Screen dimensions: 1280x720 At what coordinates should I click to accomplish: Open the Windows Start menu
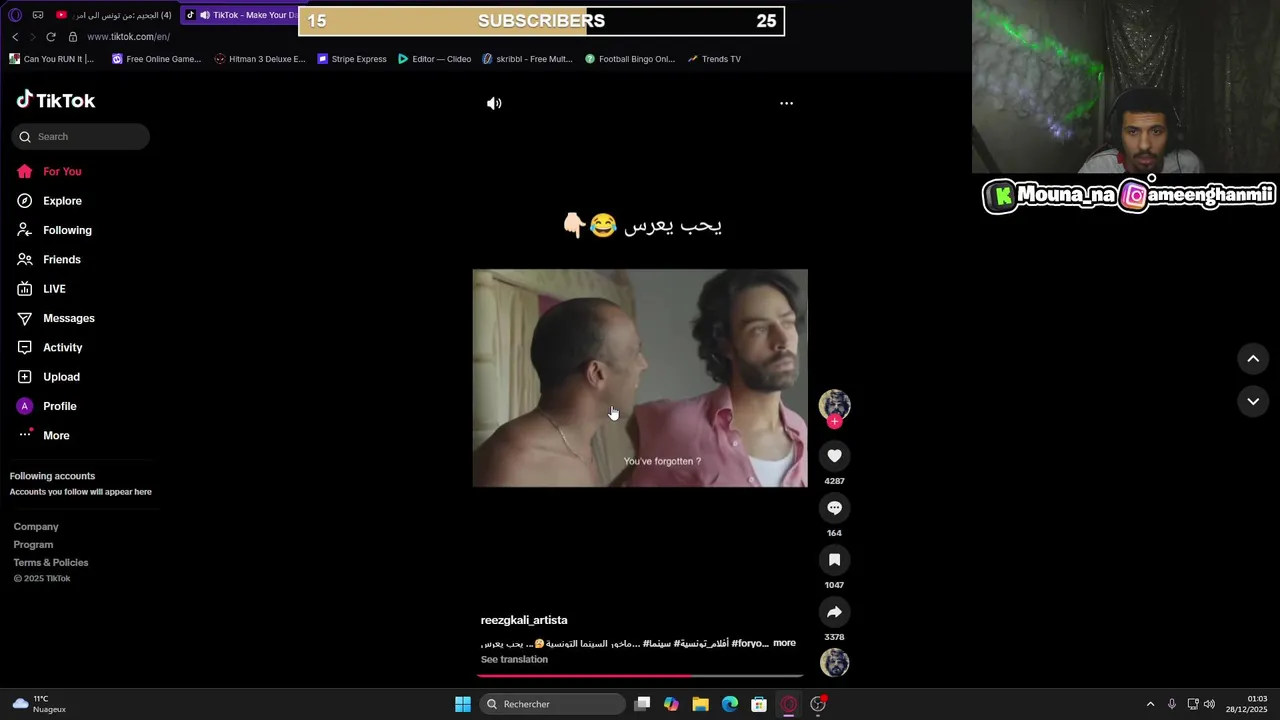point(463,704)
